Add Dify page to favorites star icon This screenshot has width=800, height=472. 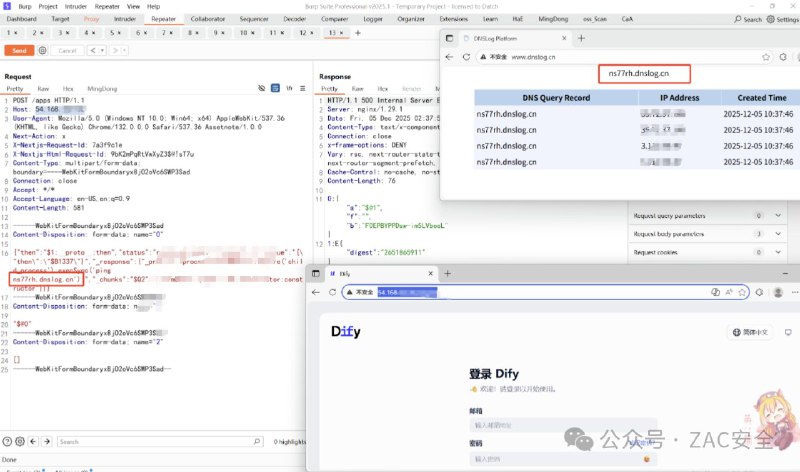742,292
